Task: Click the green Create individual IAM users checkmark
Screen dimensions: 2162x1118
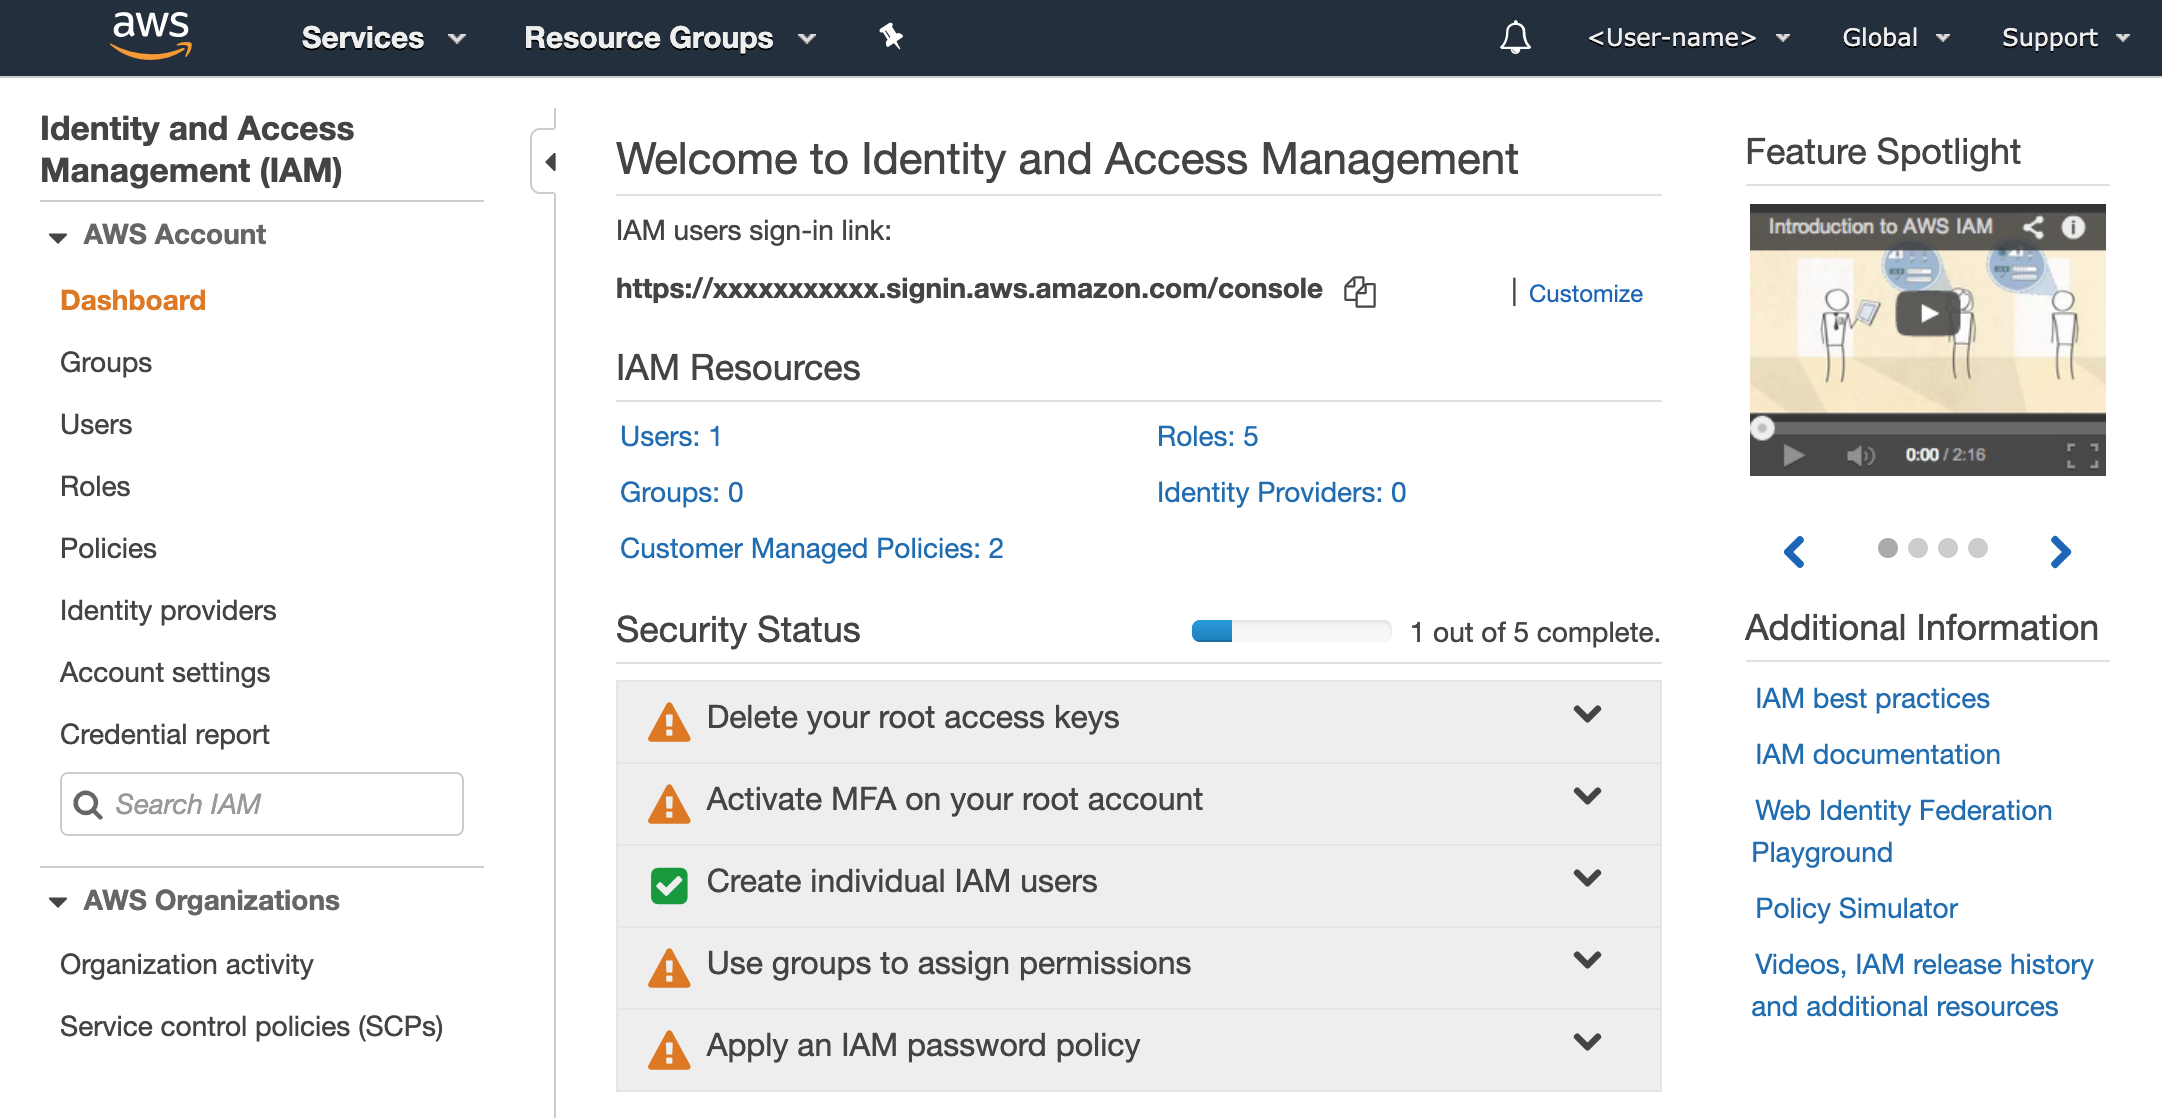Action: [x=669, y=885]
